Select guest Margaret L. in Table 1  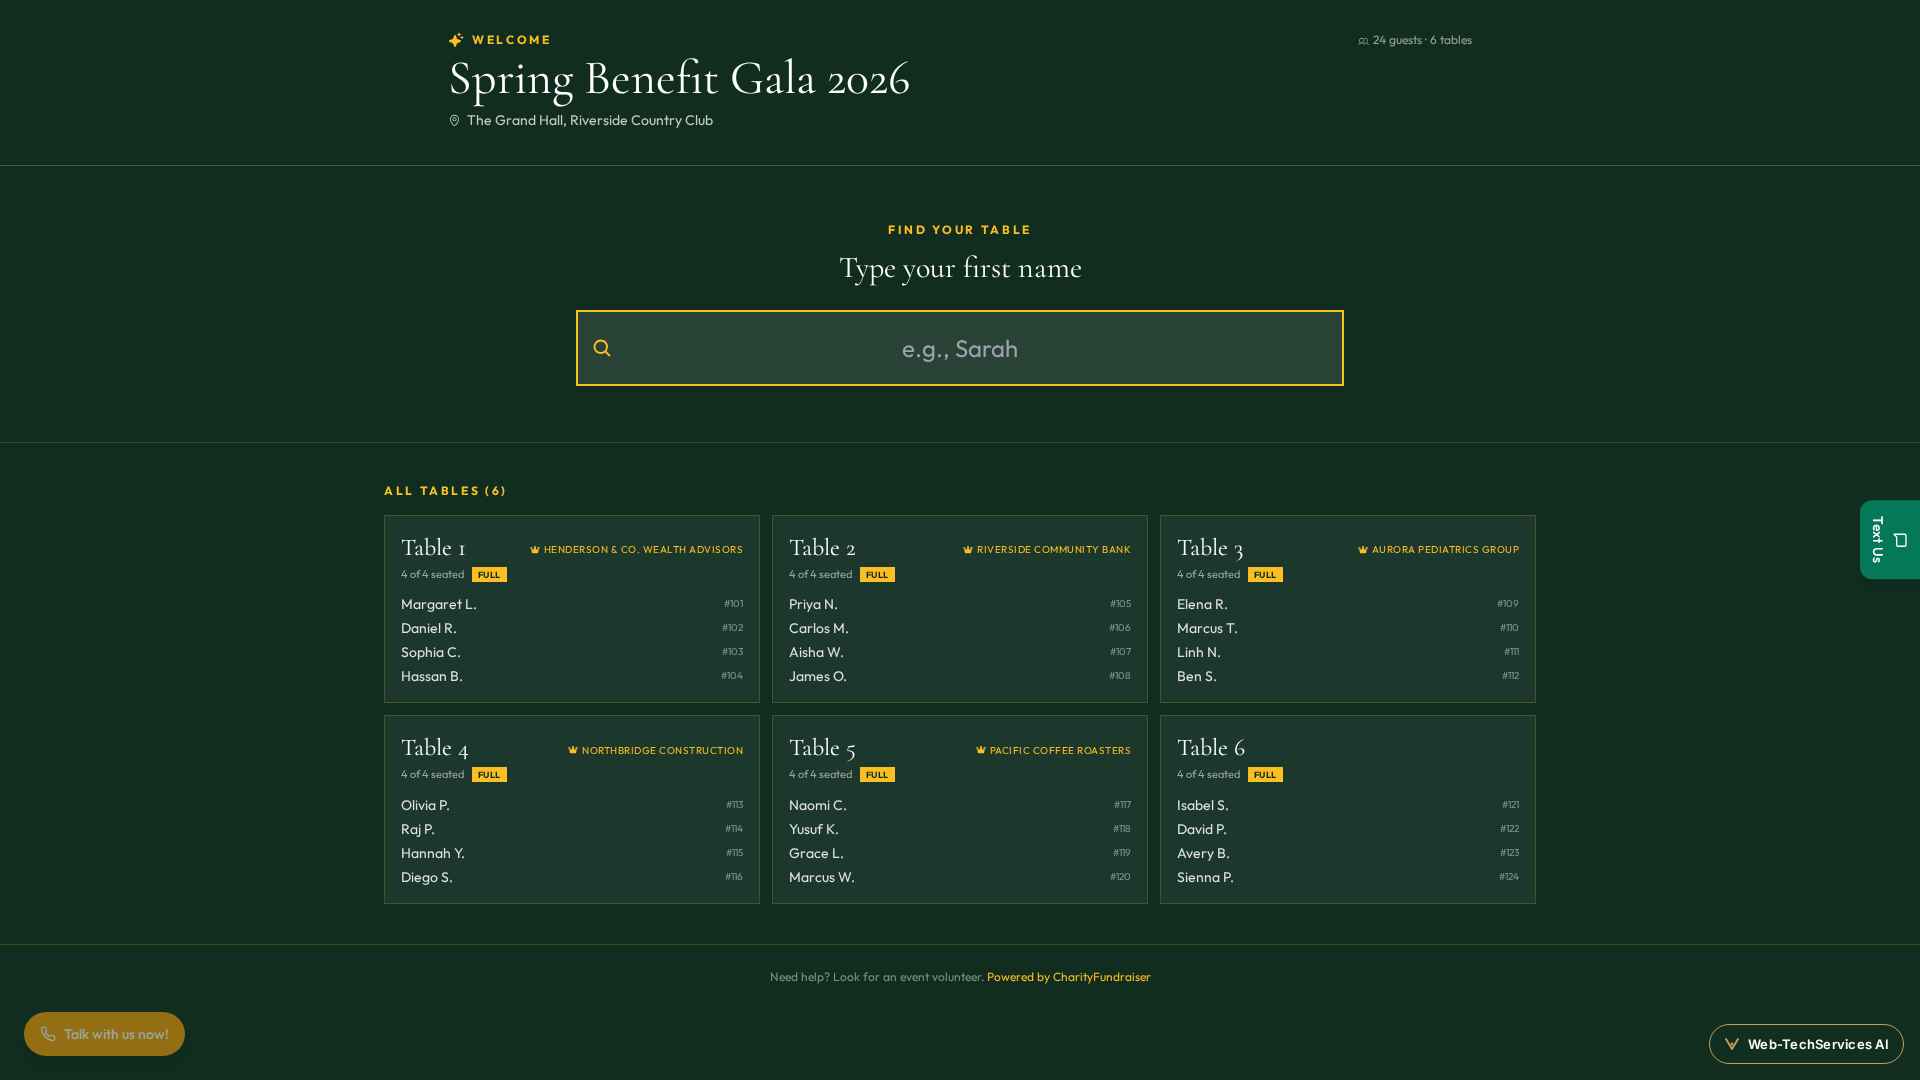(572, 604)
